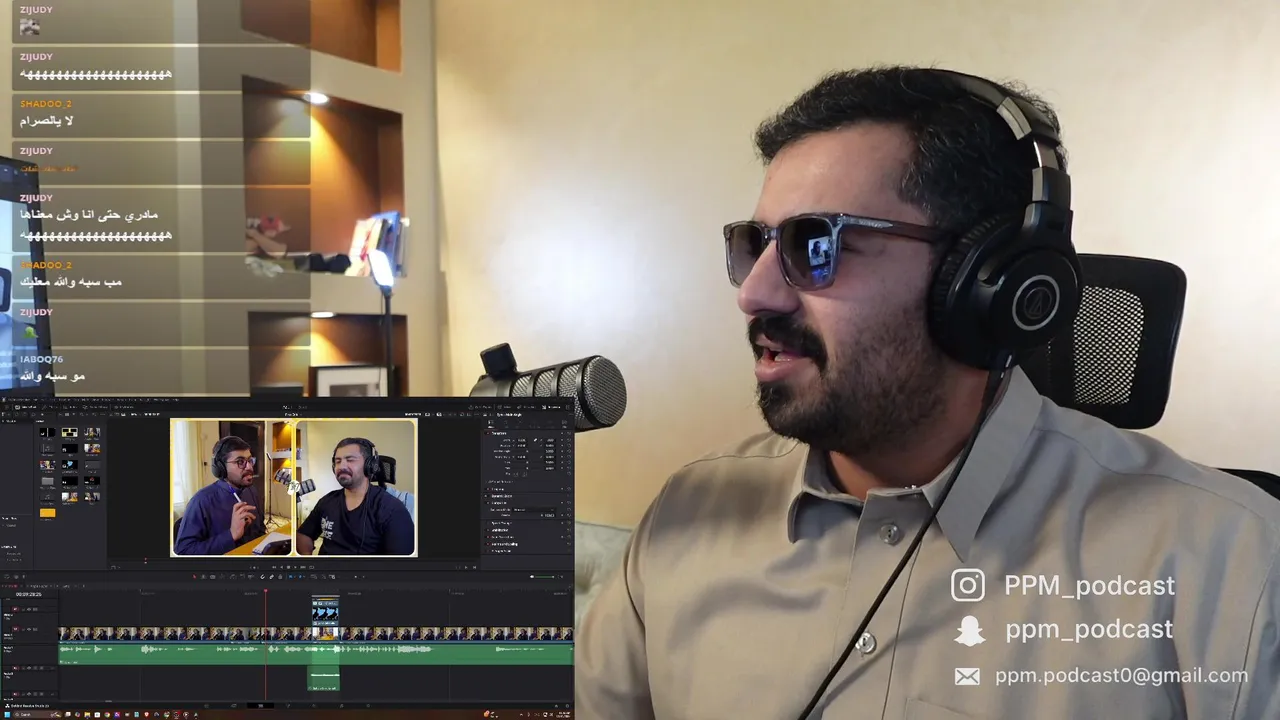Open the orange bin folder in Media Pool
This screenshot has width=1280, height=720.
(x=47, y=513)
